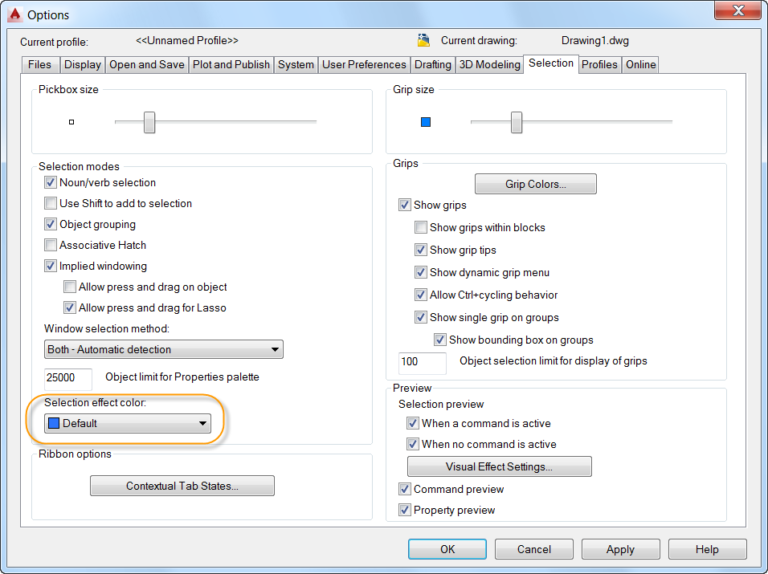Click the Pickbox size slider handle
Image resolution: width=768 pixels, height=574 pixels.
(149, 122)
